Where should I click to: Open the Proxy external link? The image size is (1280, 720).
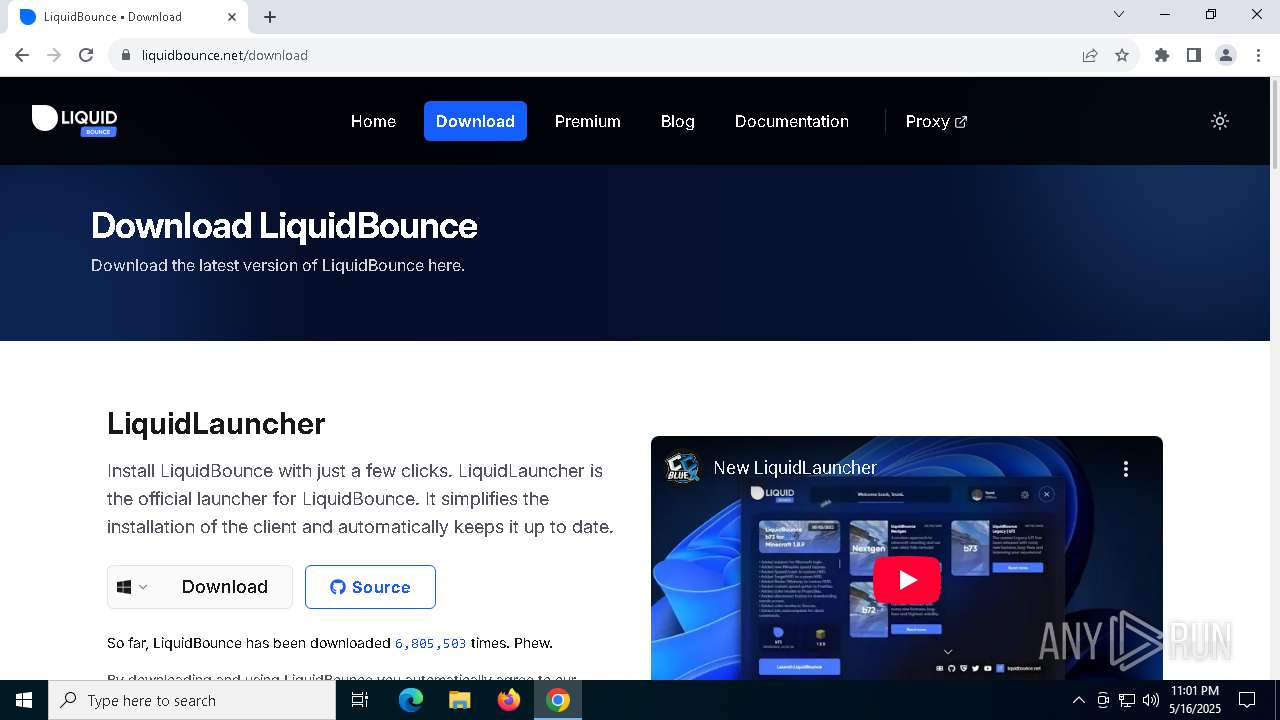(x=936, y=121)
